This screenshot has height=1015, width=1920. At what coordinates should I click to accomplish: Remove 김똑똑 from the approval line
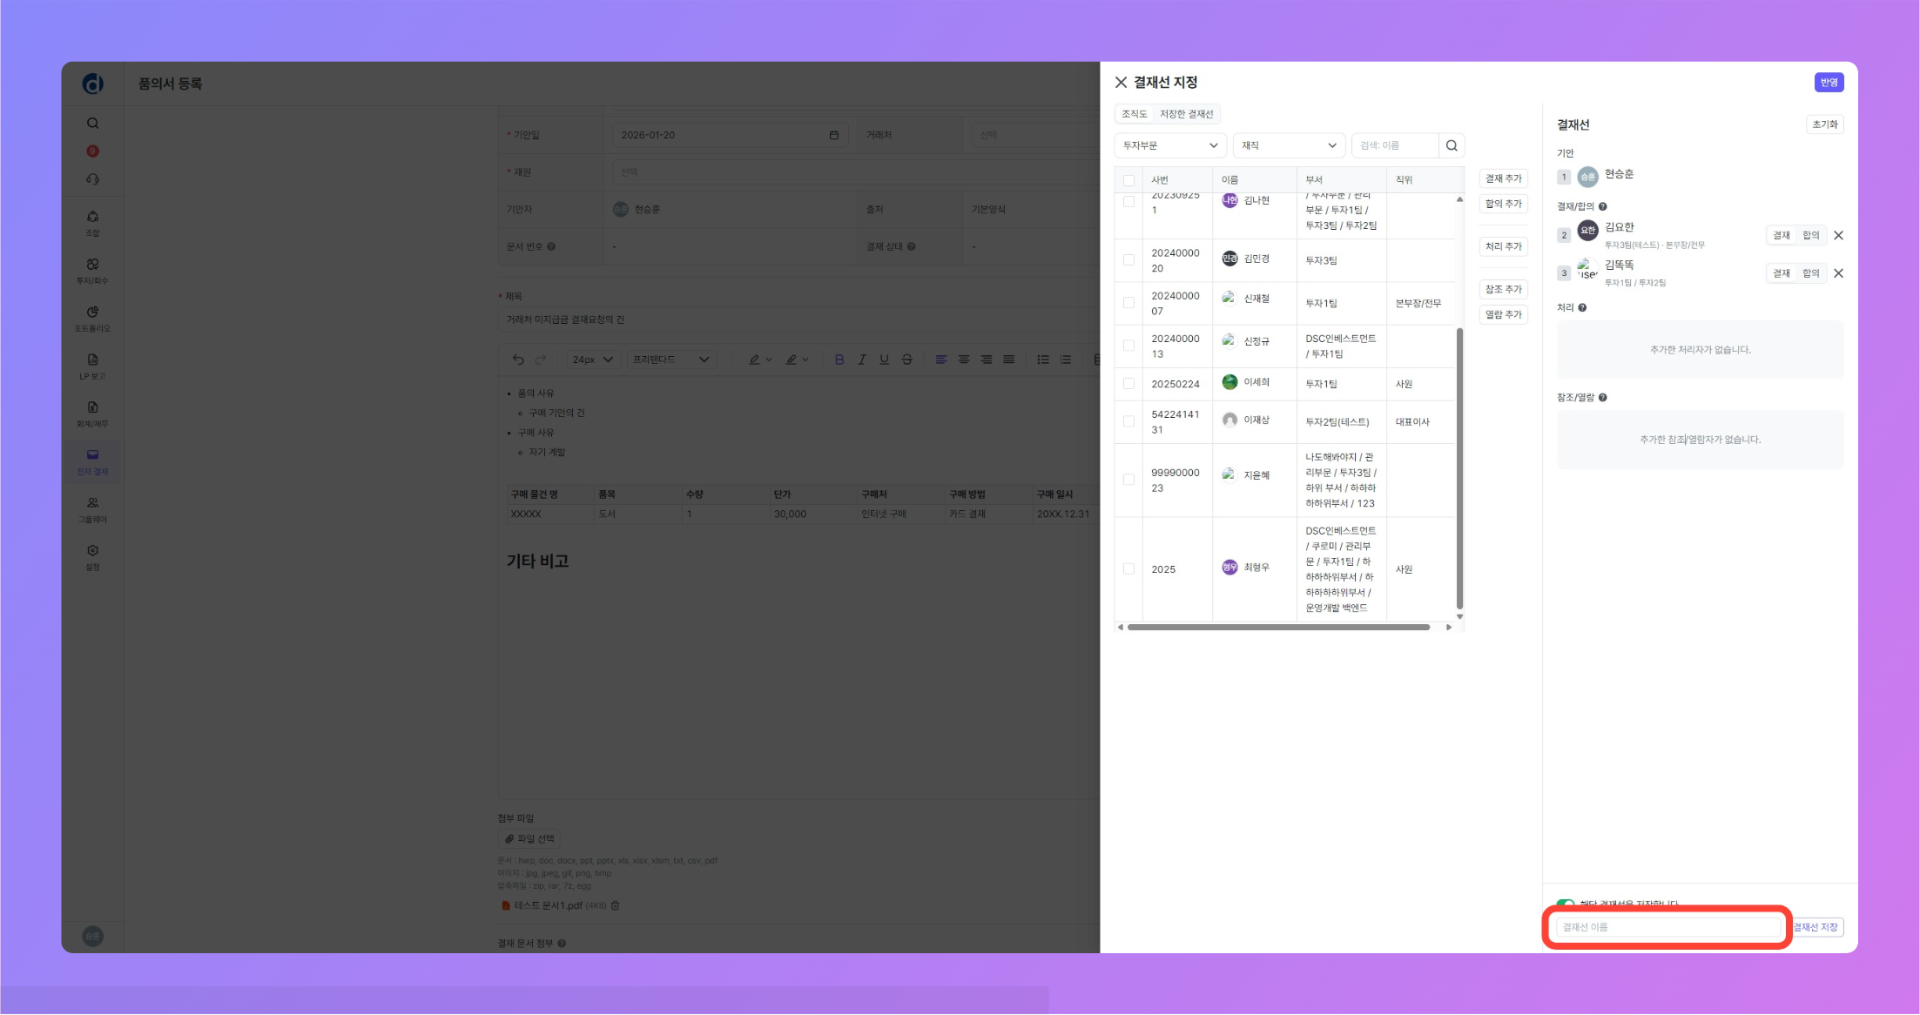tap(1838, 274)
